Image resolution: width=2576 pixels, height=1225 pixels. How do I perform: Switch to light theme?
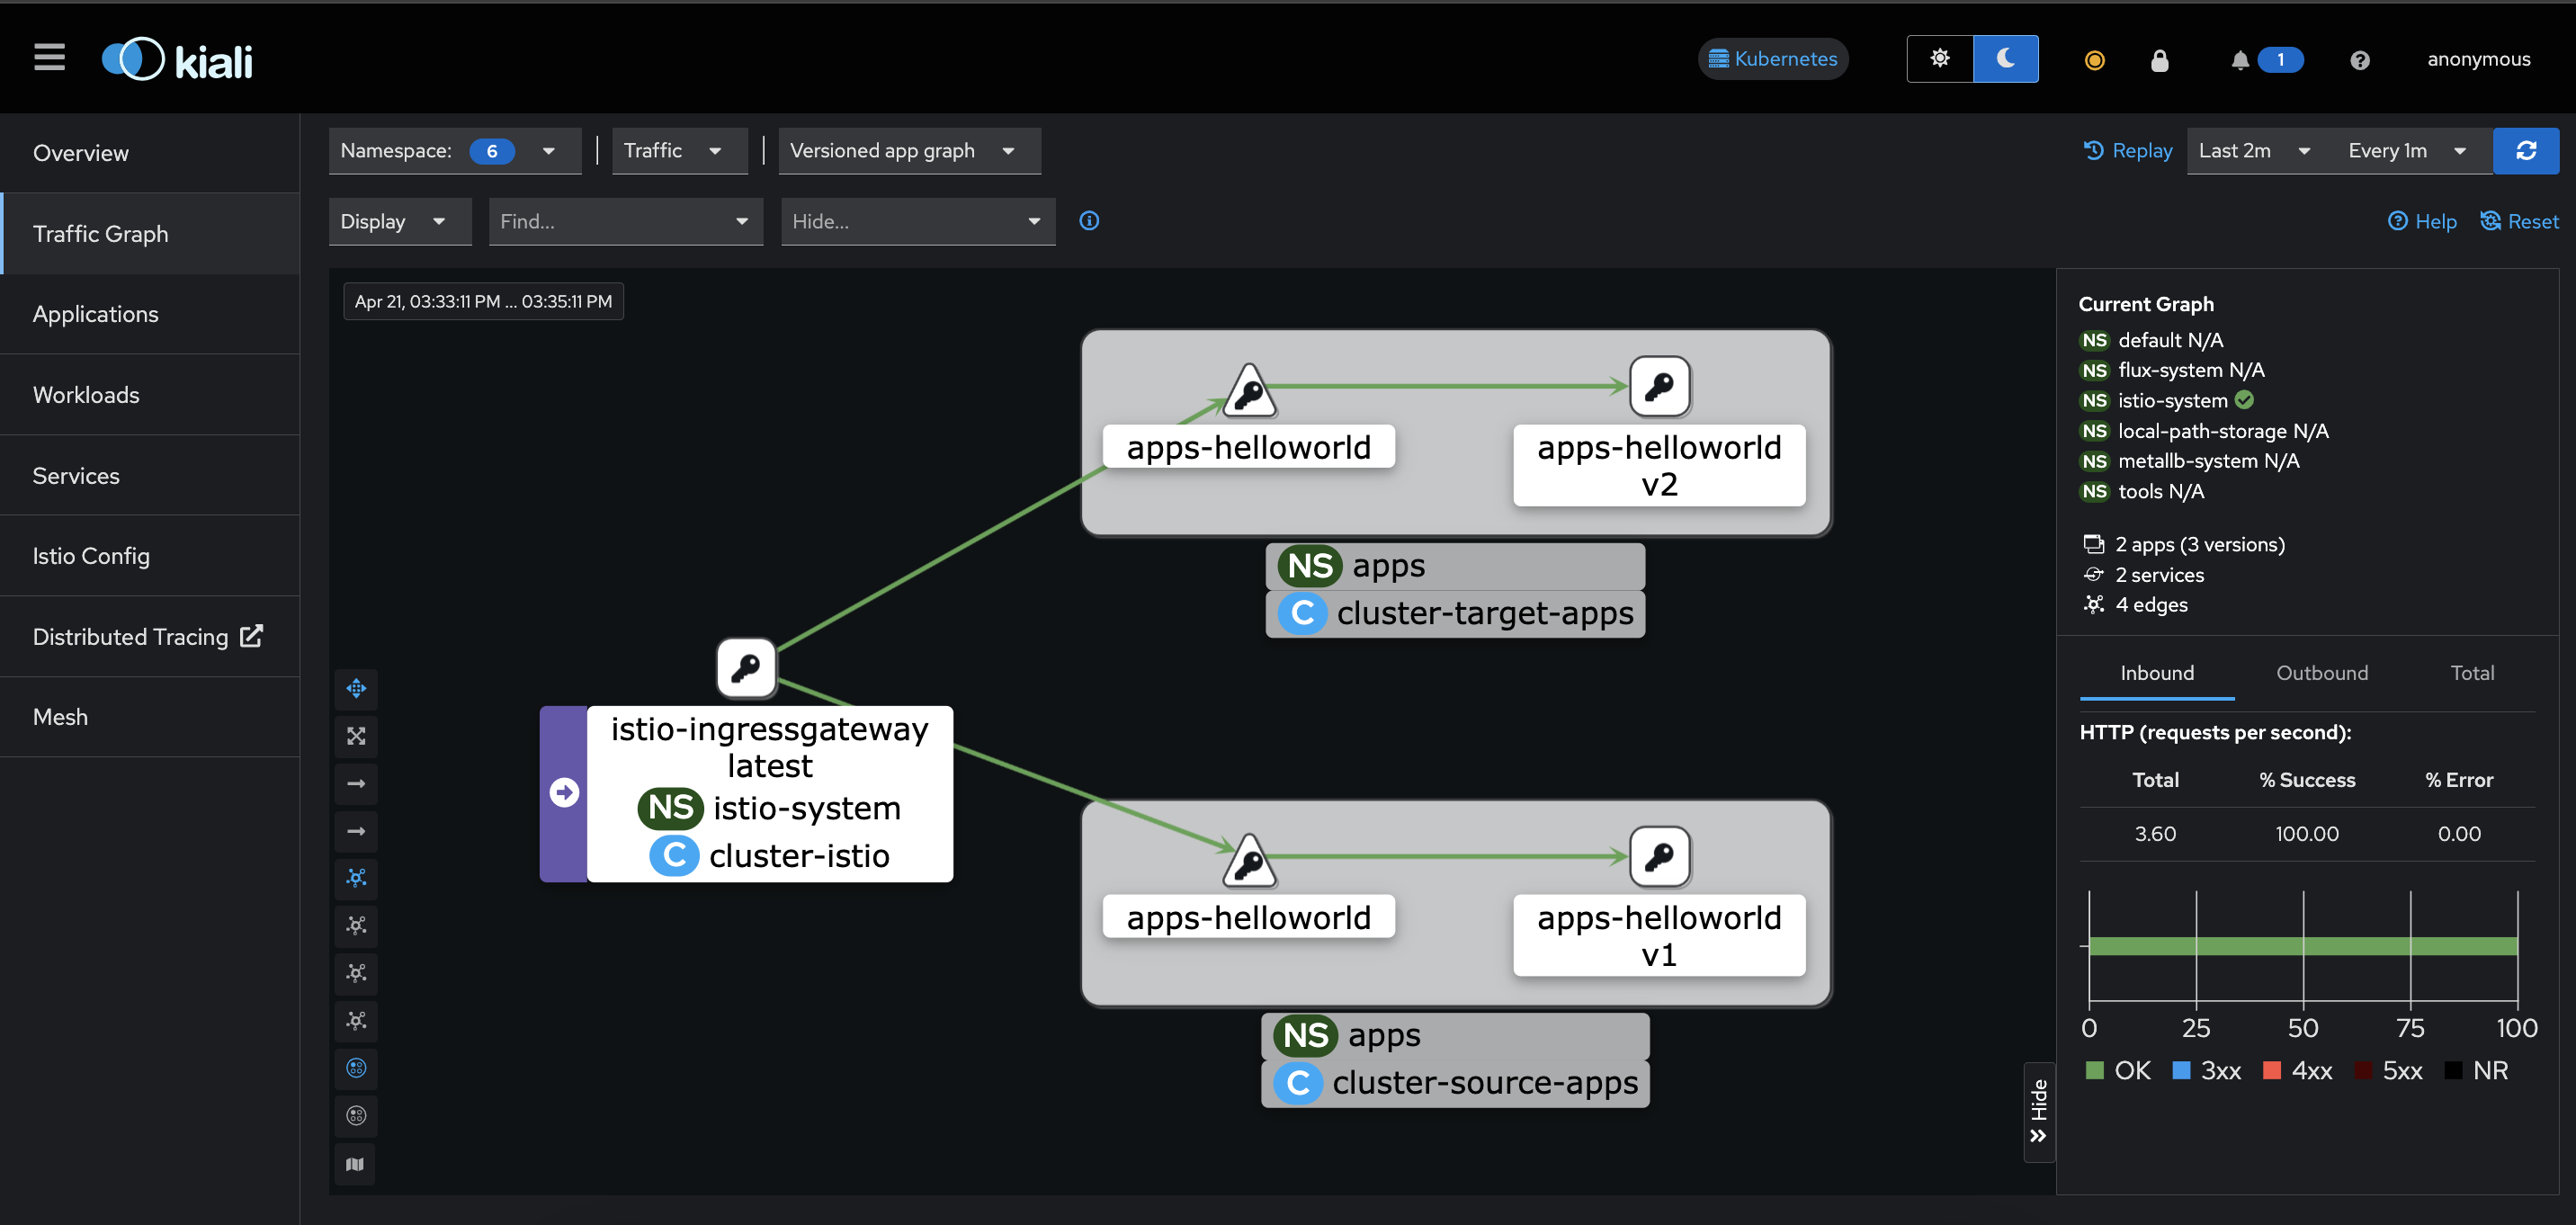coord(1939,59)
